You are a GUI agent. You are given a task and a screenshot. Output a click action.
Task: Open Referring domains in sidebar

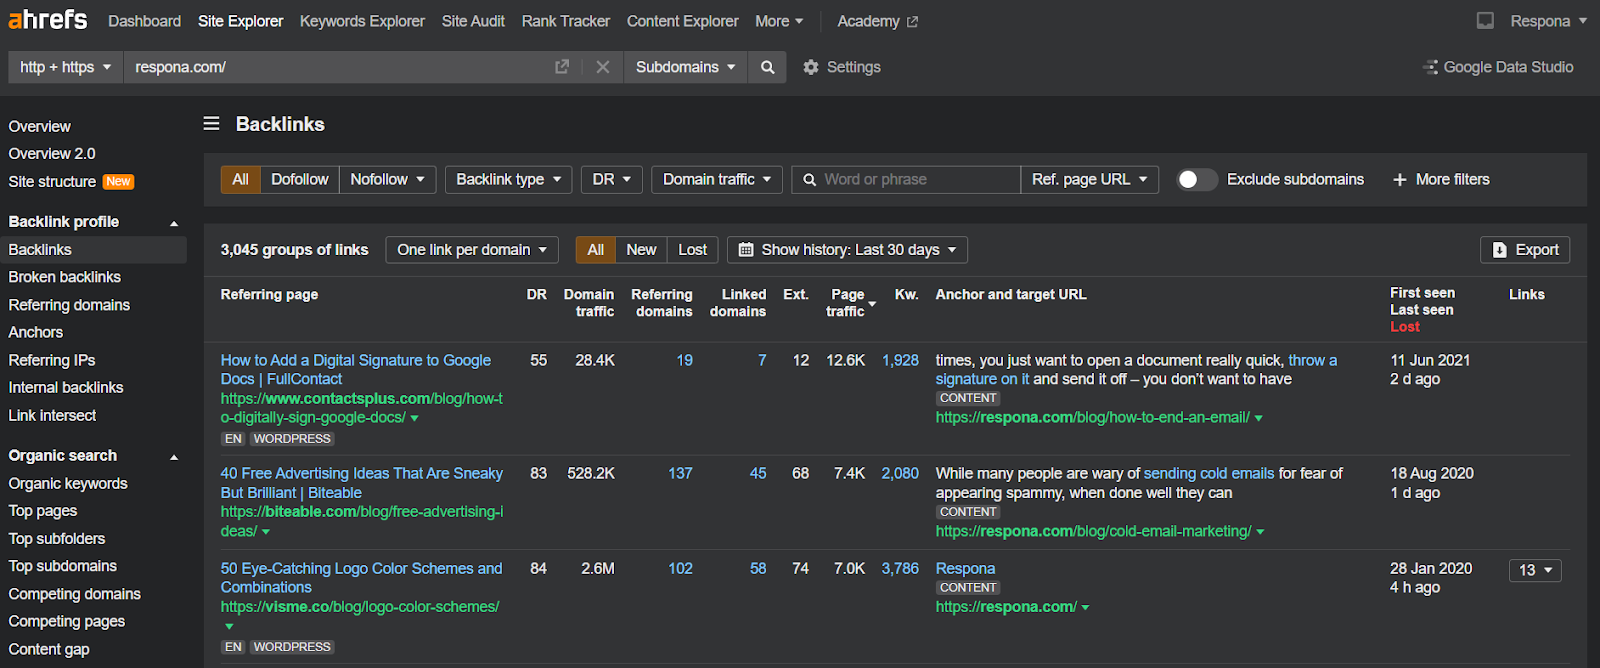point(69,305)
